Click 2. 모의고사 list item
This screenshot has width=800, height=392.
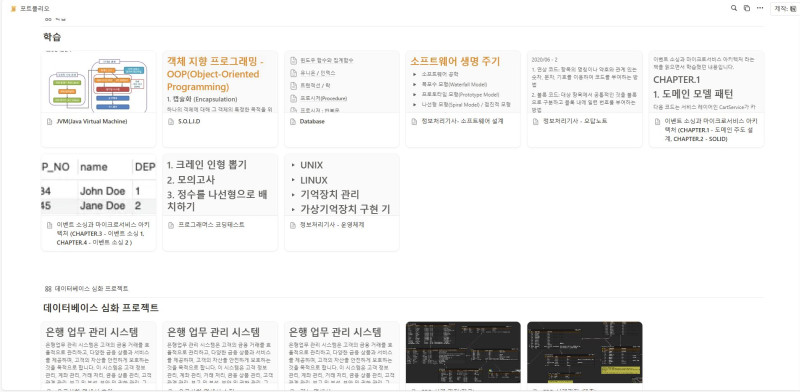(x=191, y=180)
